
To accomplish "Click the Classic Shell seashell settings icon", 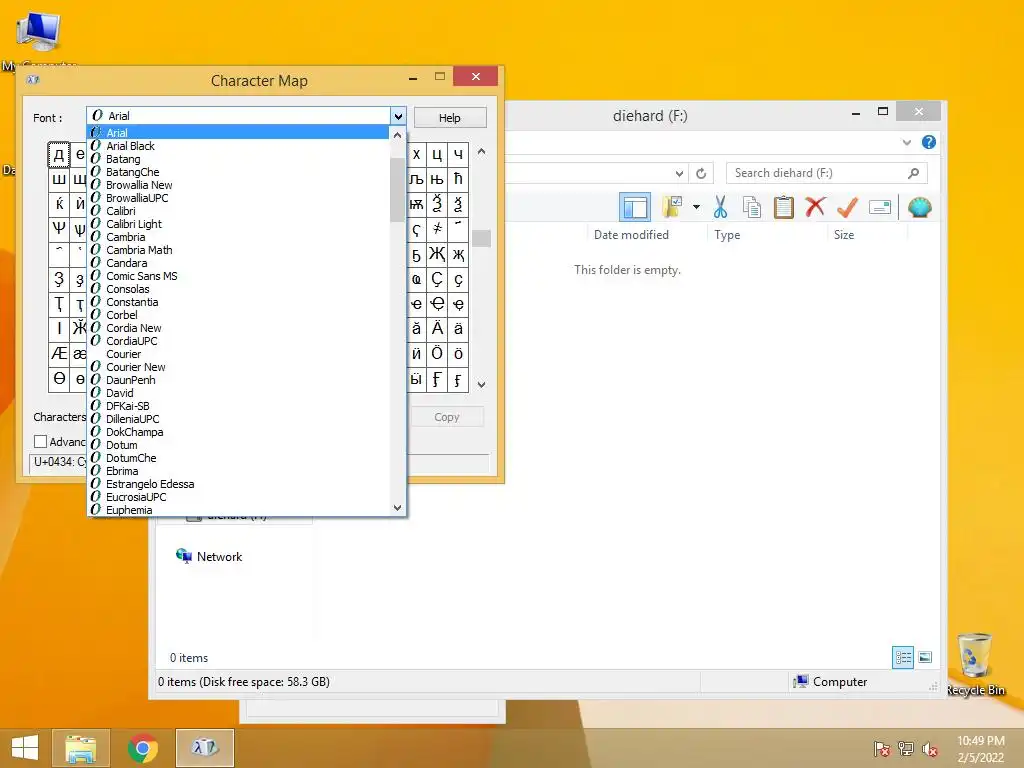I will tap(920, 208).
